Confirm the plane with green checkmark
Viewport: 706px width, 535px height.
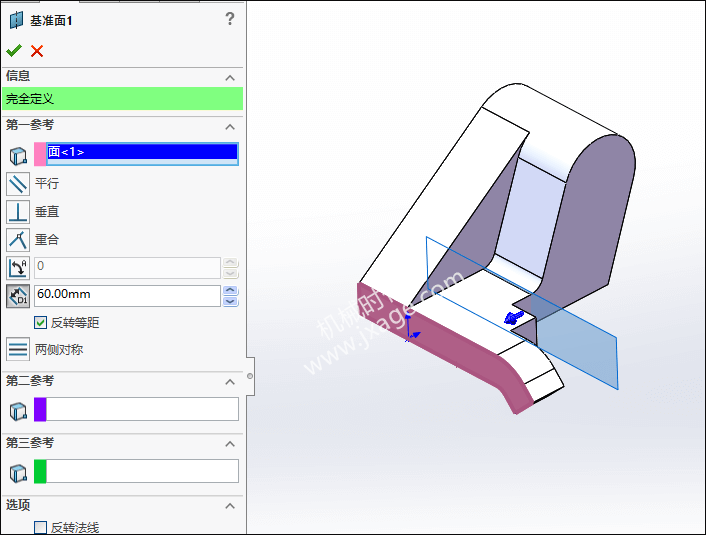pos(14,50)
